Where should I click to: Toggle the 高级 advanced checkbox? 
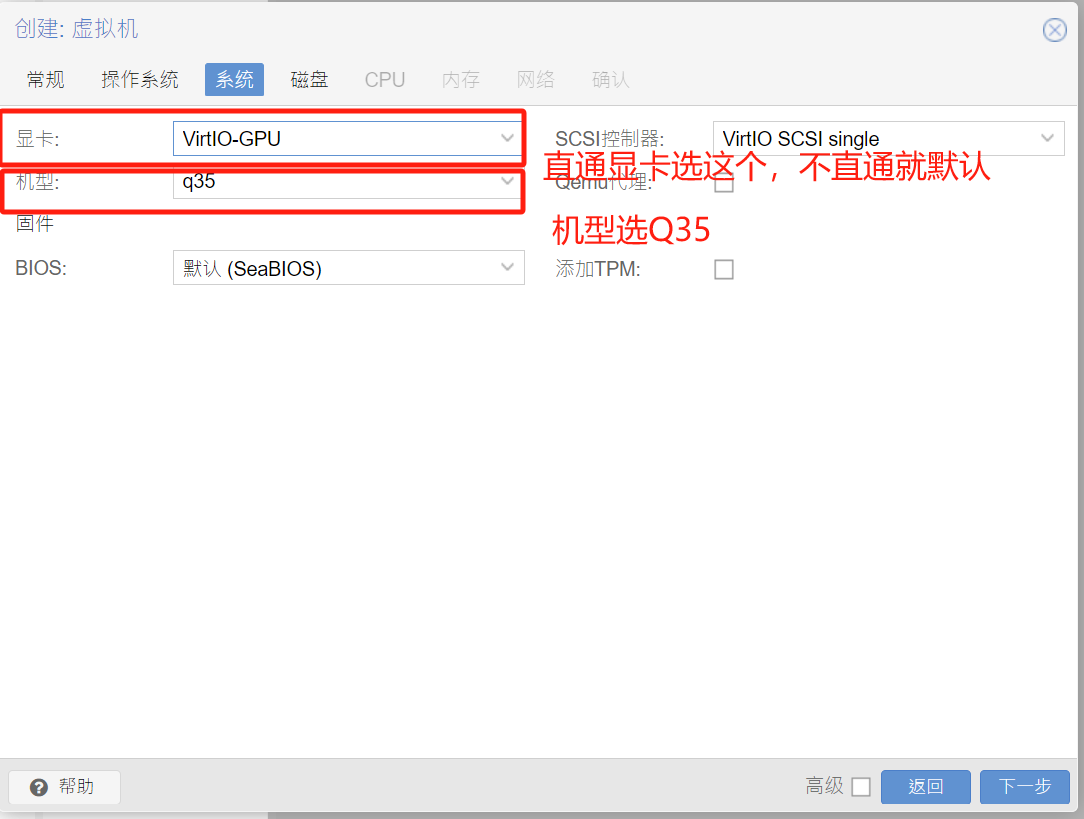[x=861, y=787]
